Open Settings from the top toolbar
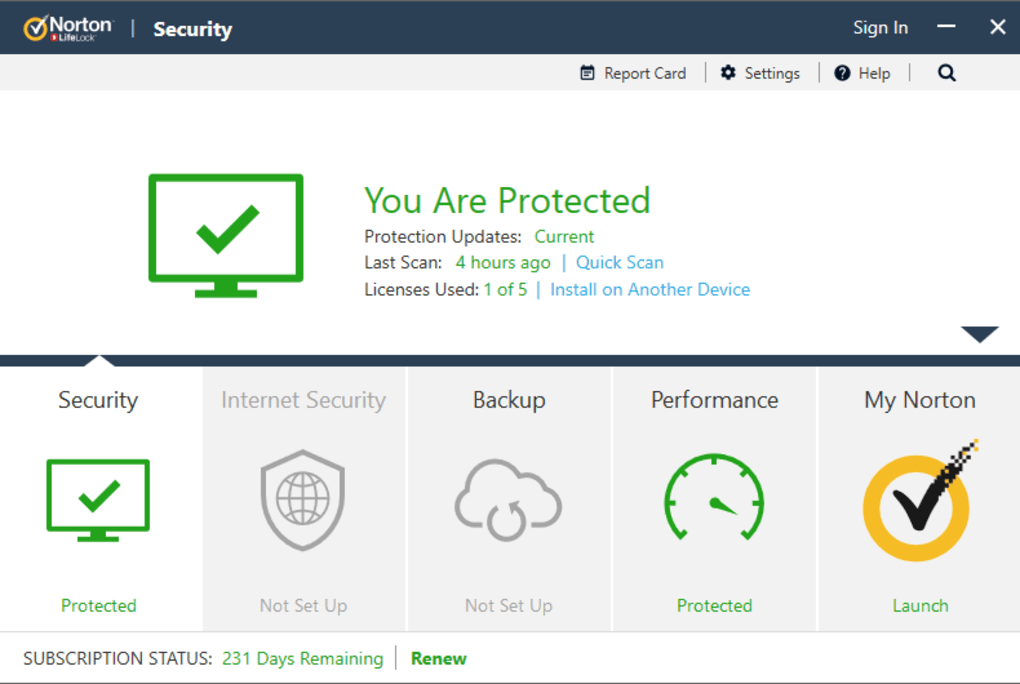Screen dimensions: 1020x684 [760, 73]
